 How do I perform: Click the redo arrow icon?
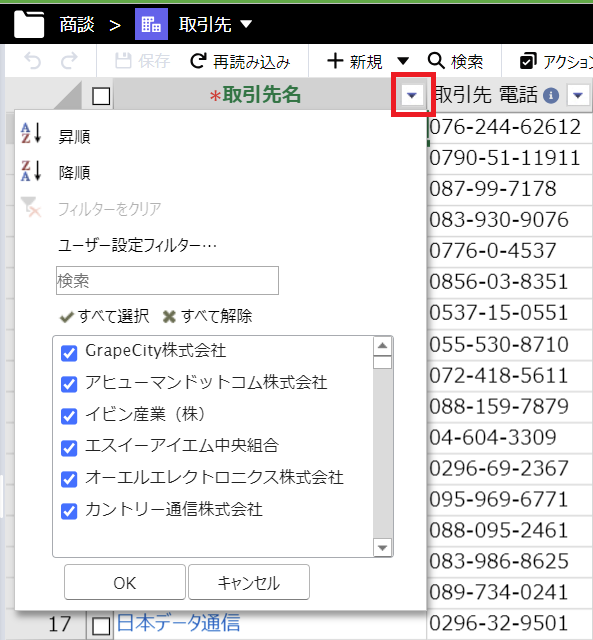tap(69, 61)
